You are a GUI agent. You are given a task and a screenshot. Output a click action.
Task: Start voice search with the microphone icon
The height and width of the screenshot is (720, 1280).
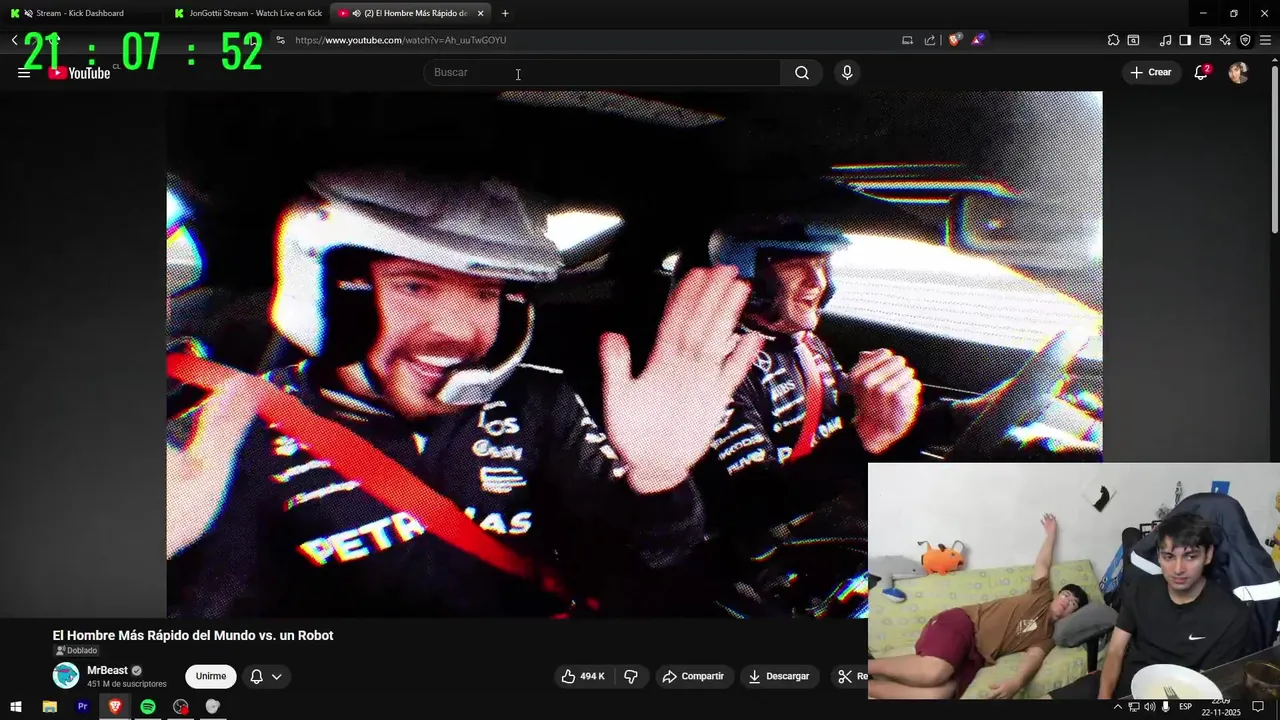[847, 72]
